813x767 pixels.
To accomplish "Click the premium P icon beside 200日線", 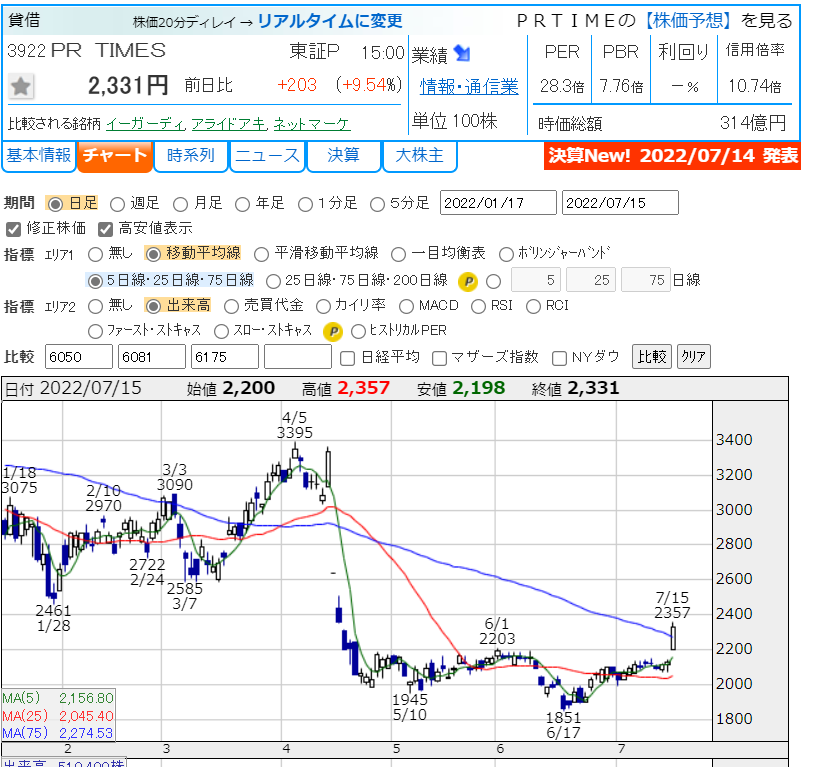I will pos(468,282).
